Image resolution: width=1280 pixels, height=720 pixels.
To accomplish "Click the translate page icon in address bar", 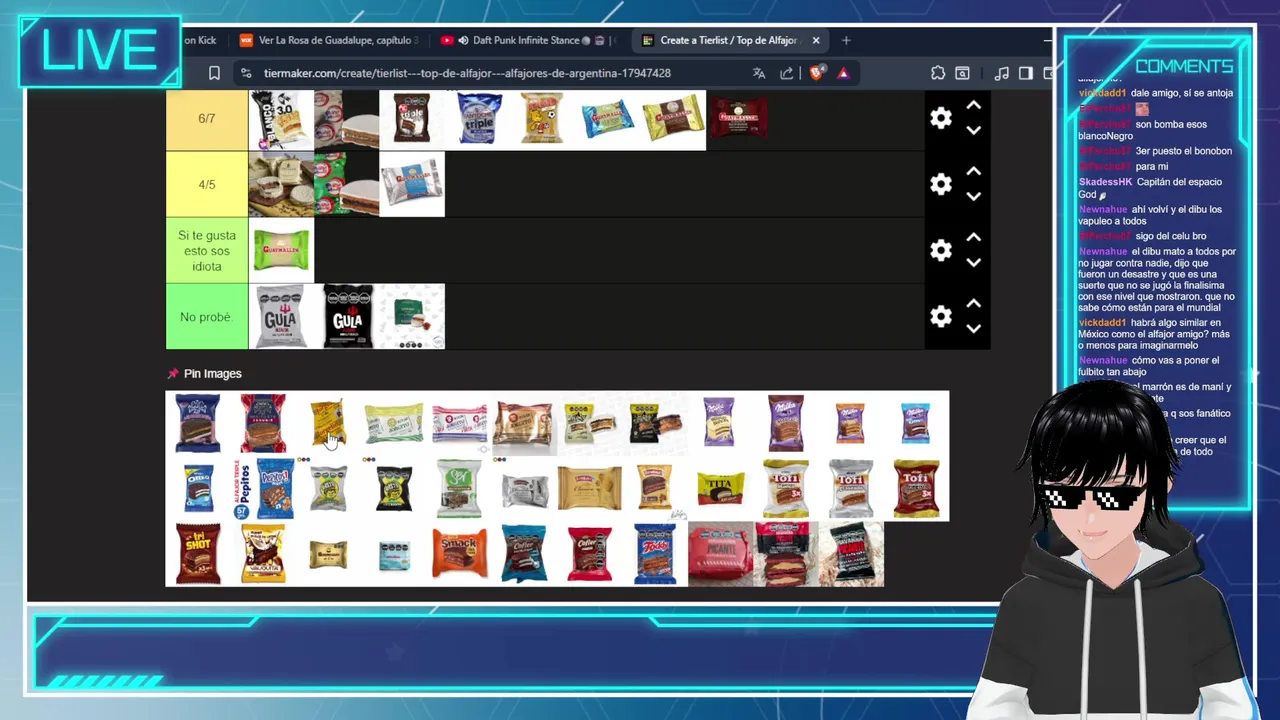I will [759, 73].
